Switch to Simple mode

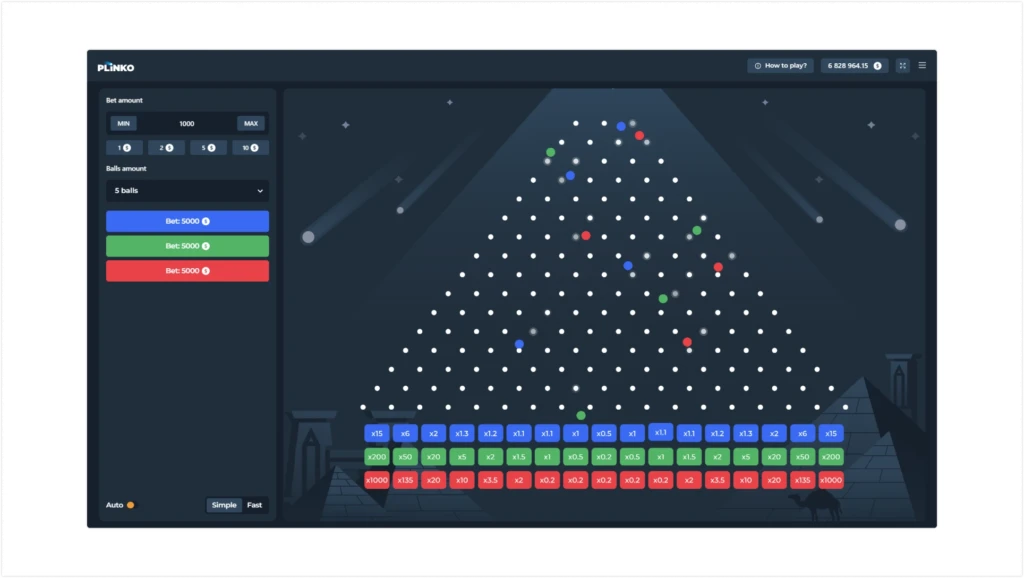click(224, 505)
